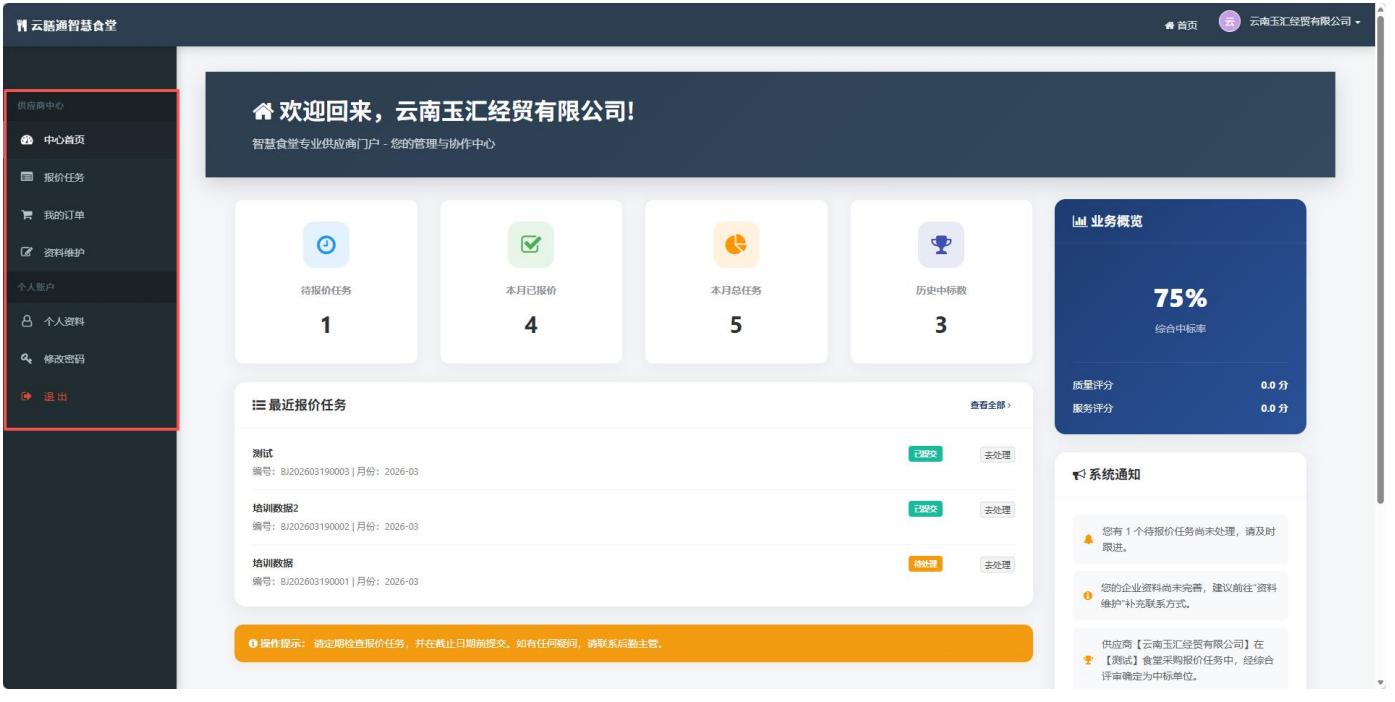This screenshot has height=702, width=1395.
Task: Open 报价任务 in the sidebar
Action: pyautogui.click(x=64, y=178)
